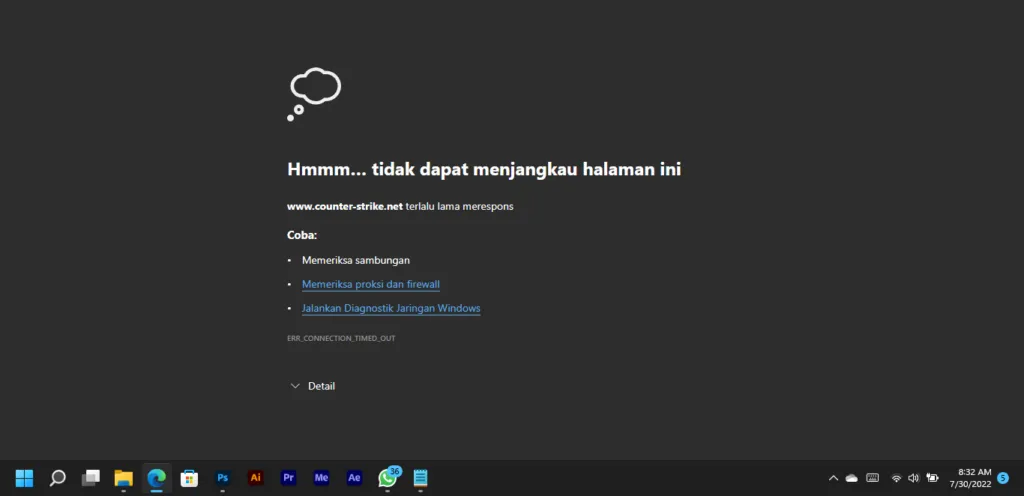Launch Adobe After Effects (Ae) icon
Screen dimensions: 1024x496
(x=354, y=478)
